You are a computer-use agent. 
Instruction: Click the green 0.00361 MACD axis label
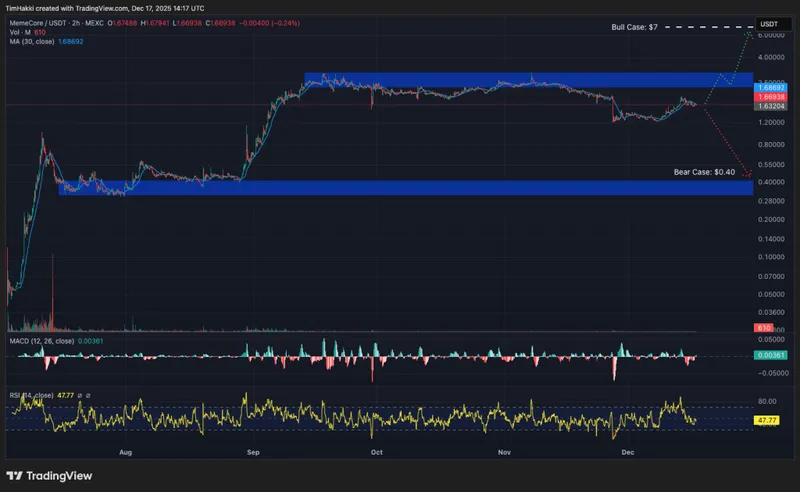point(770,355)
